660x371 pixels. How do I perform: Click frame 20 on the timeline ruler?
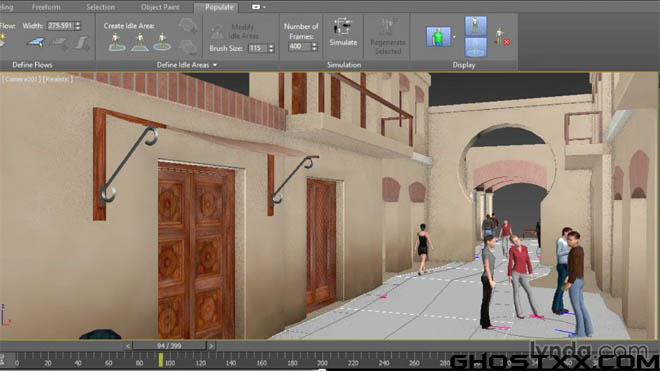pyautogui.click(x=48, y=363)
